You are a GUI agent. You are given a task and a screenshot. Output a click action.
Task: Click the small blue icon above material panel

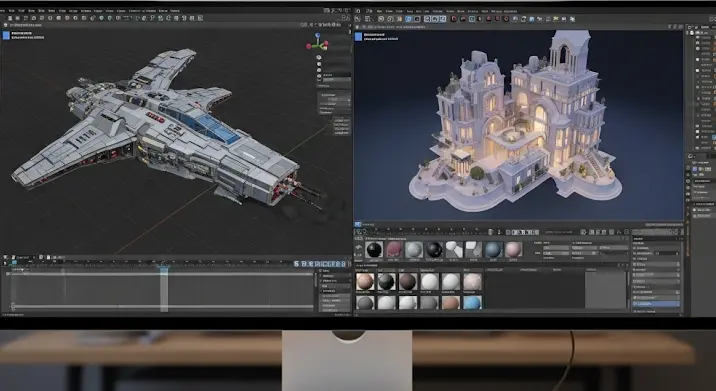click(x=358, y=225)
